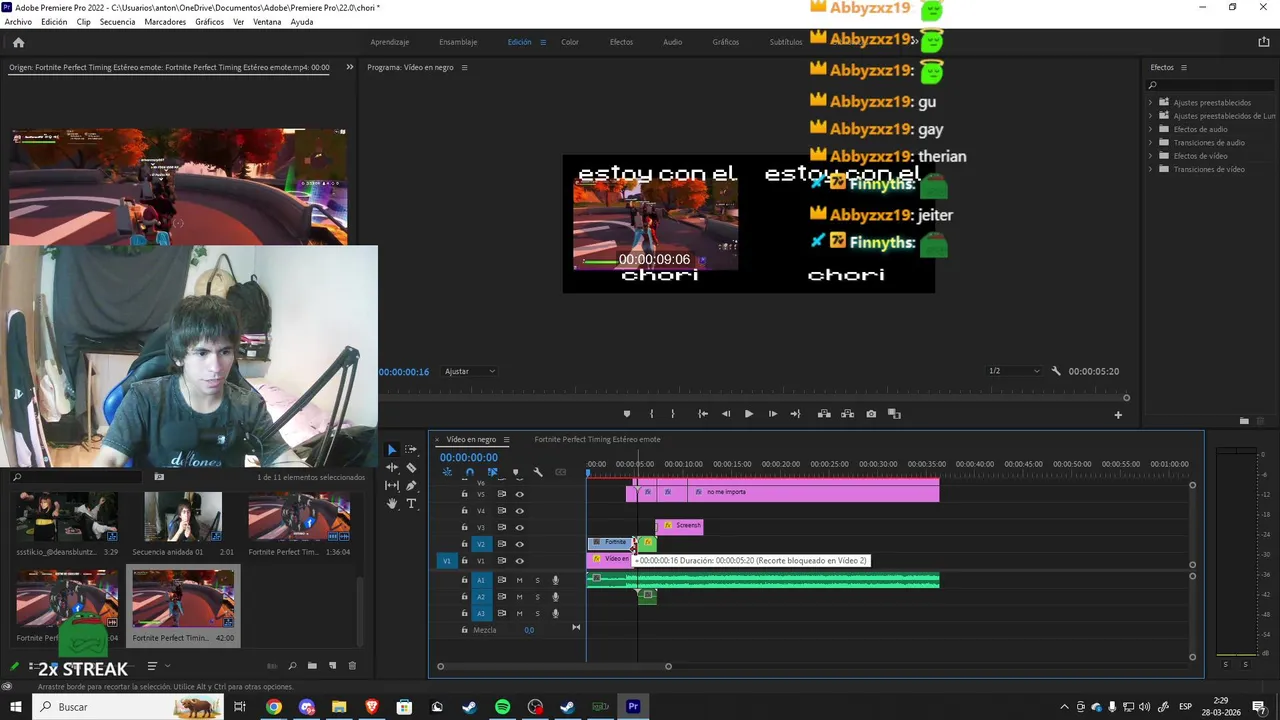The width and height of the screenshot is (1280, 720).
Task: Mute audio track A1
Action: pyautogui.click(x=519, y=580)
